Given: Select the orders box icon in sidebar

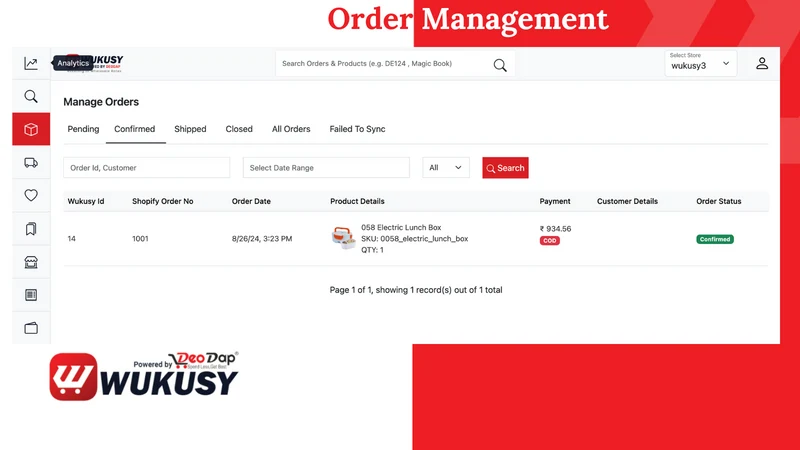Looking at the screenshot, I should 31,129.
